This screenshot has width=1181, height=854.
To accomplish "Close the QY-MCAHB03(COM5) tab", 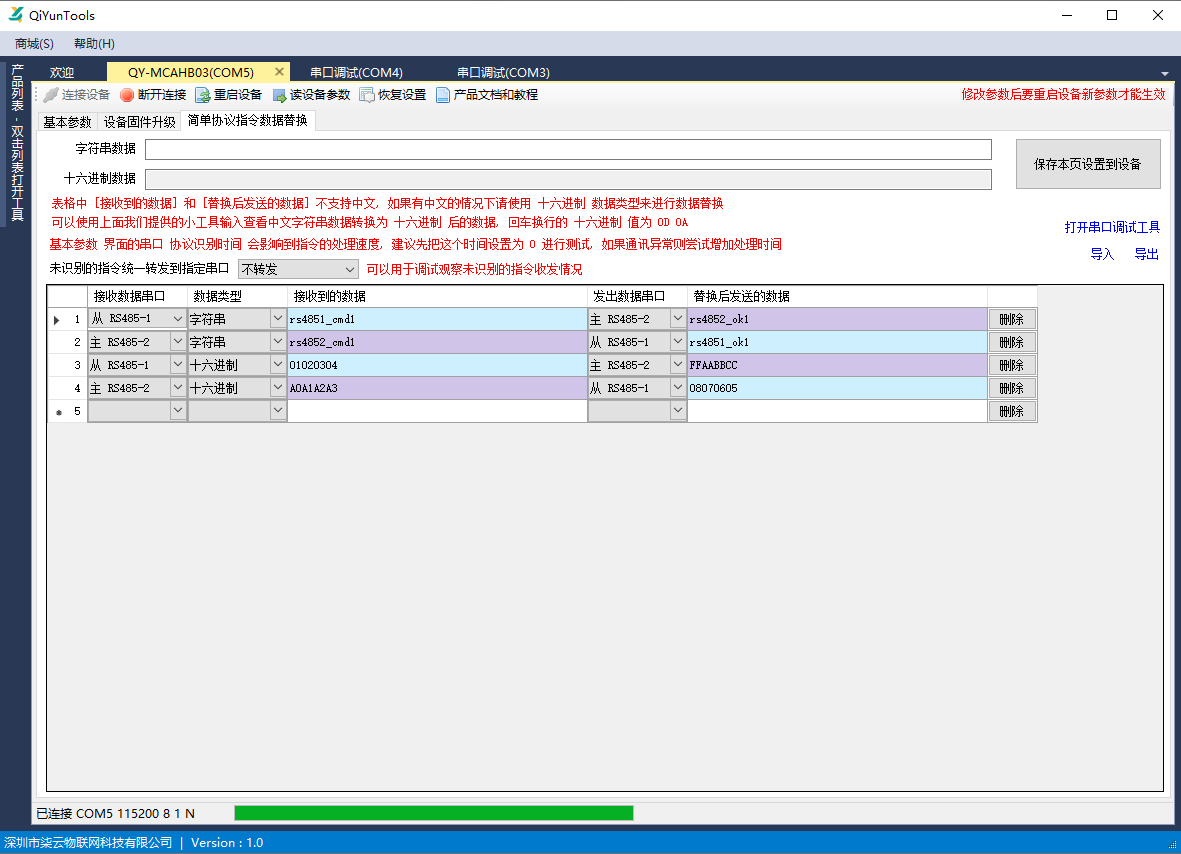I will click(279, 72).
